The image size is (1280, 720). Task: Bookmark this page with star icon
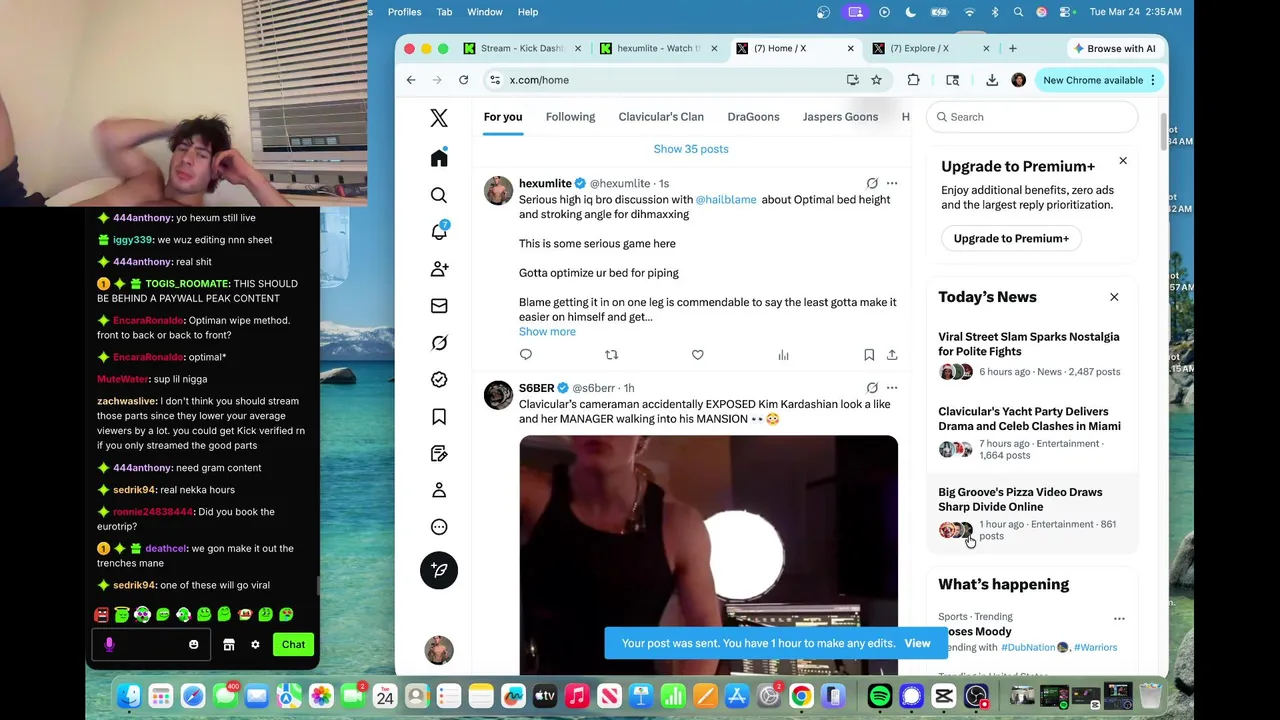pyautogui.click(x=876, y=80)
